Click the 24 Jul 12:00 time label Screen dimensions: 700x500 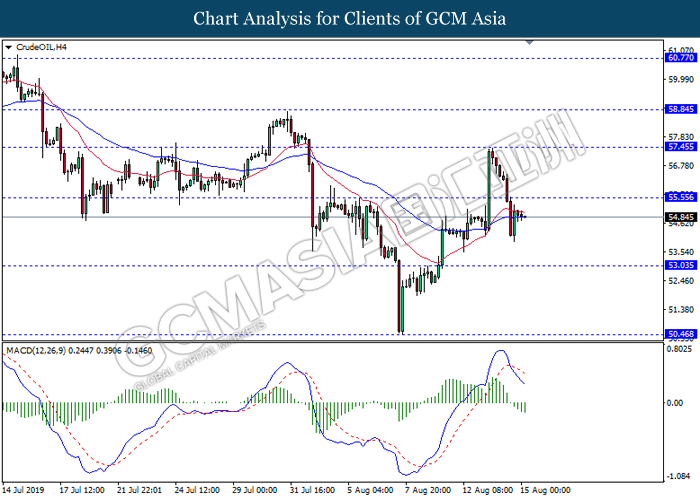[x=197, y=490]
